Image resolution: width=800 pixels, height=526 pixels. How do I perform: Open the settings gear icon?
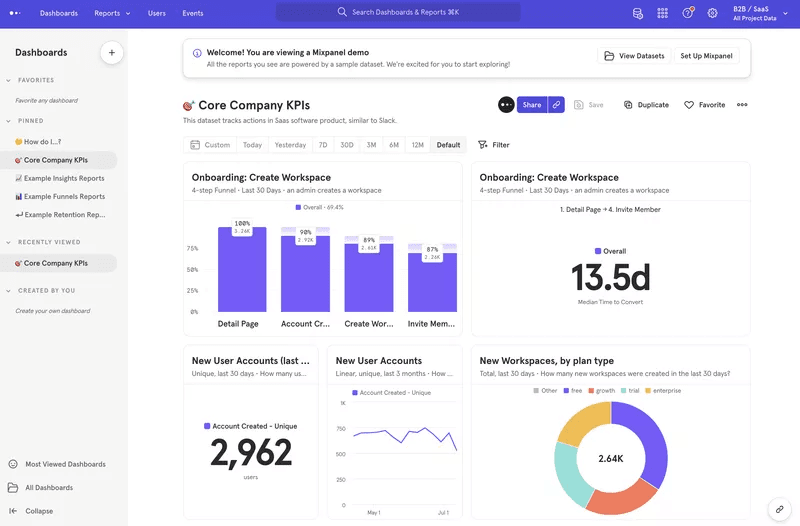click(713, 13)
